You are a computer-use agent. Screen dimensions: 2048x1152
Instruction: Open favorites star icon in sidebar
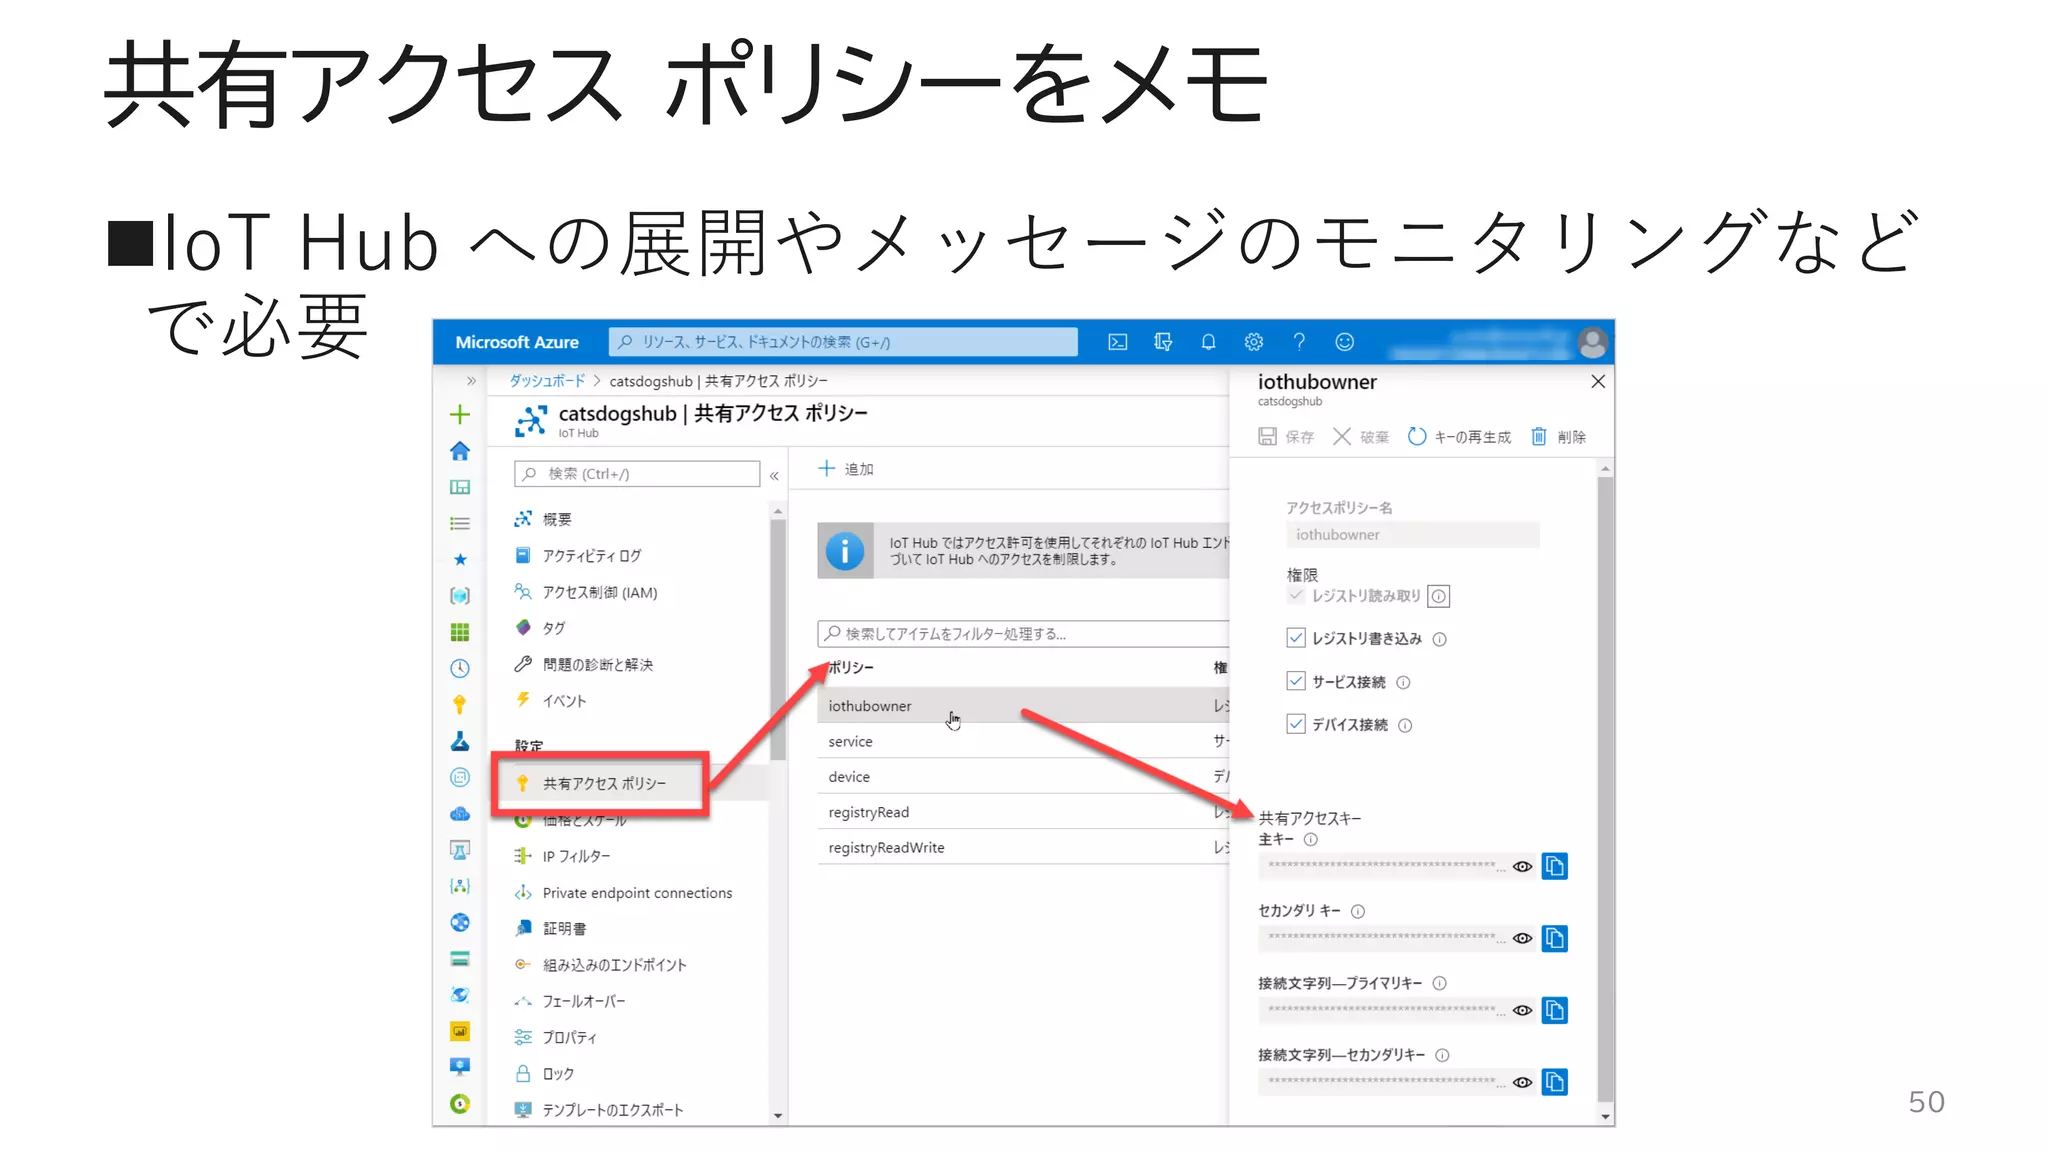click(460, 559)
